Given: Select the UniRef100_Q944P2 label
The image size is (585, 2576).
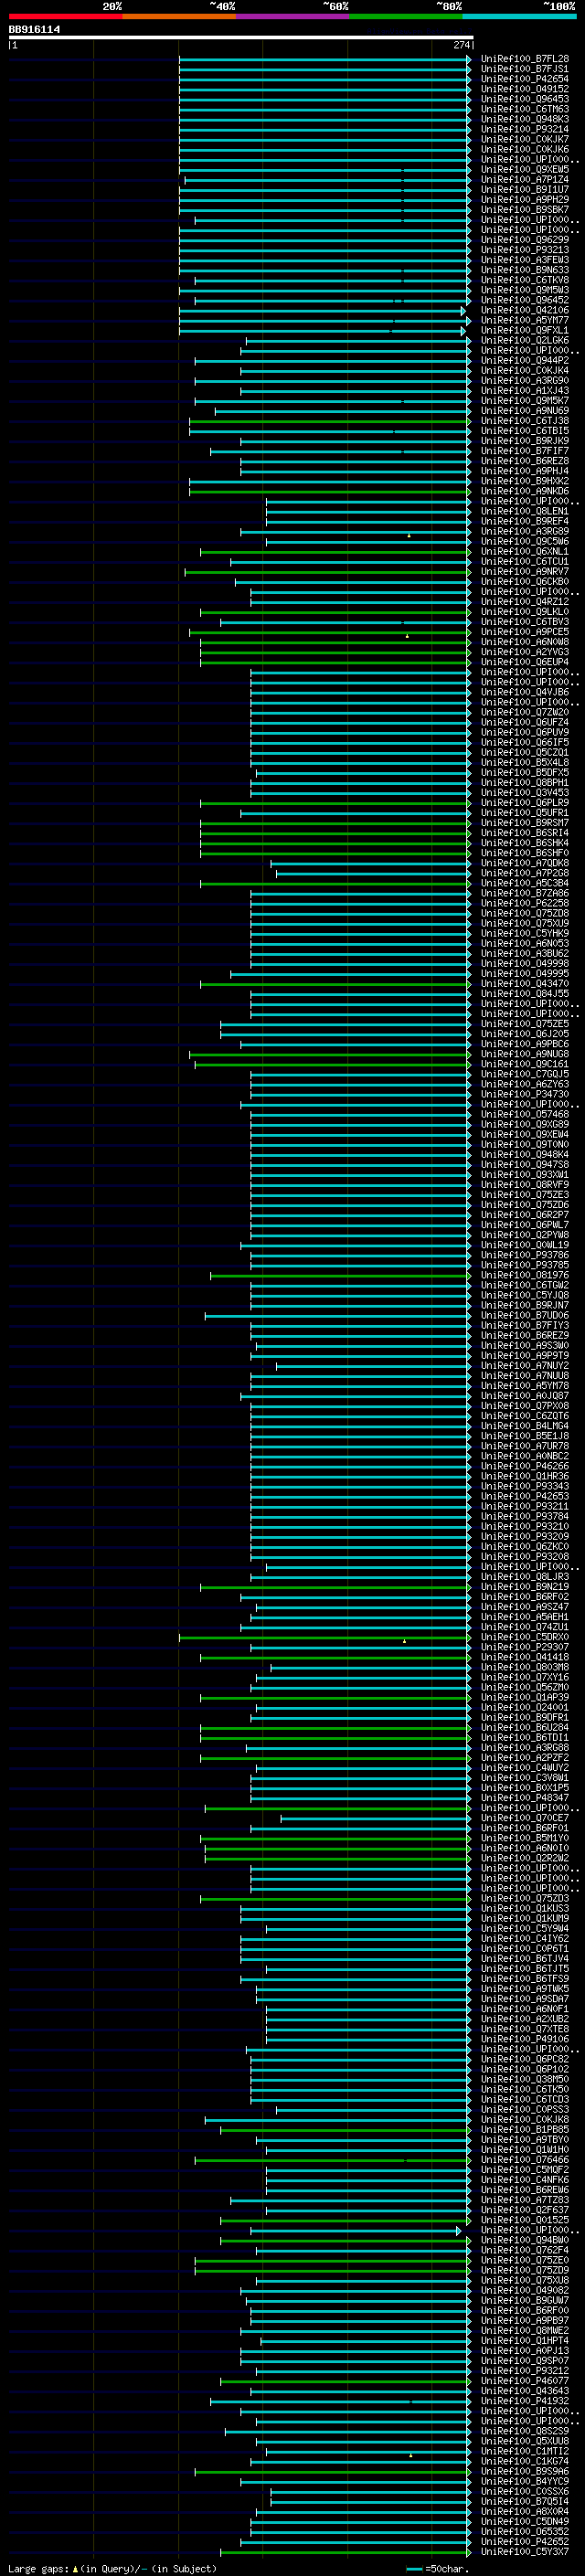Looking at the screenshot, I should (525, 360).
